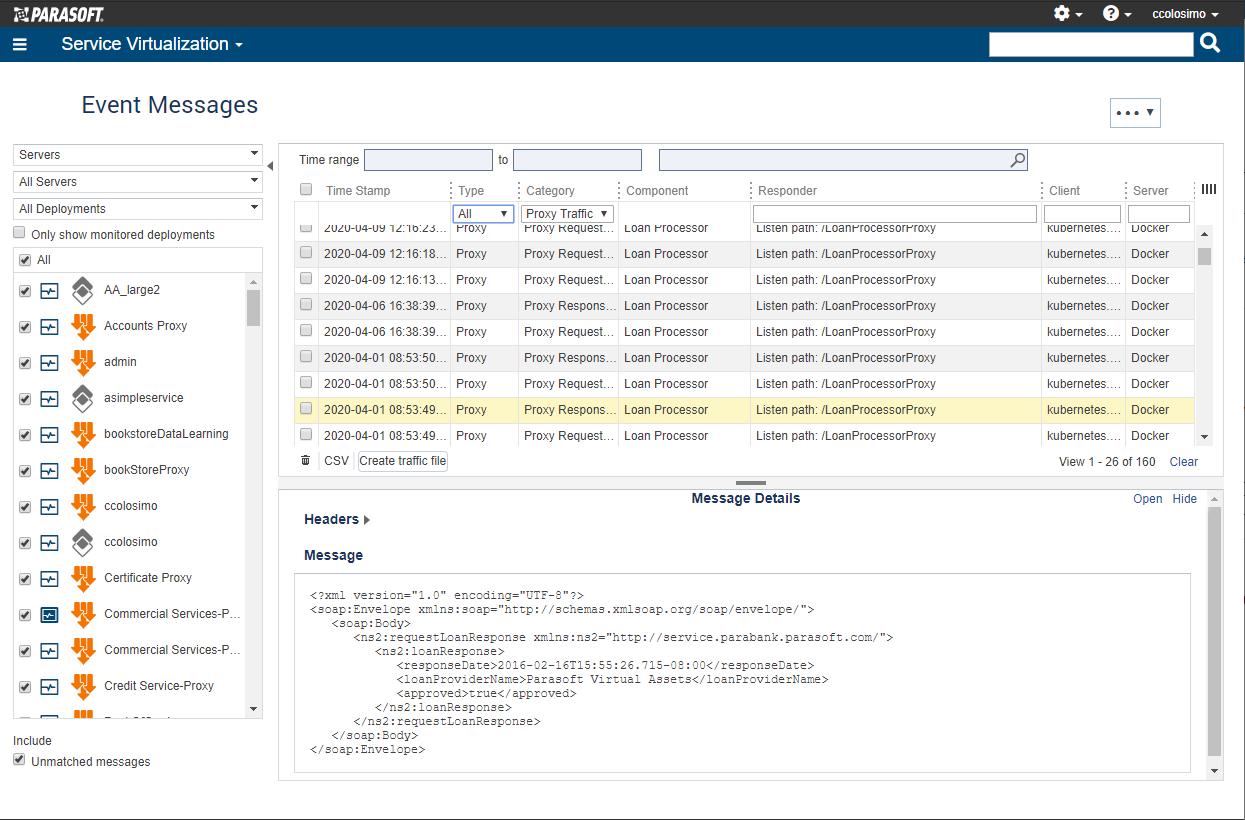Click the Responder filter input field
Image resolution: width=1245 pixels, height=820 pixels.
895,214
